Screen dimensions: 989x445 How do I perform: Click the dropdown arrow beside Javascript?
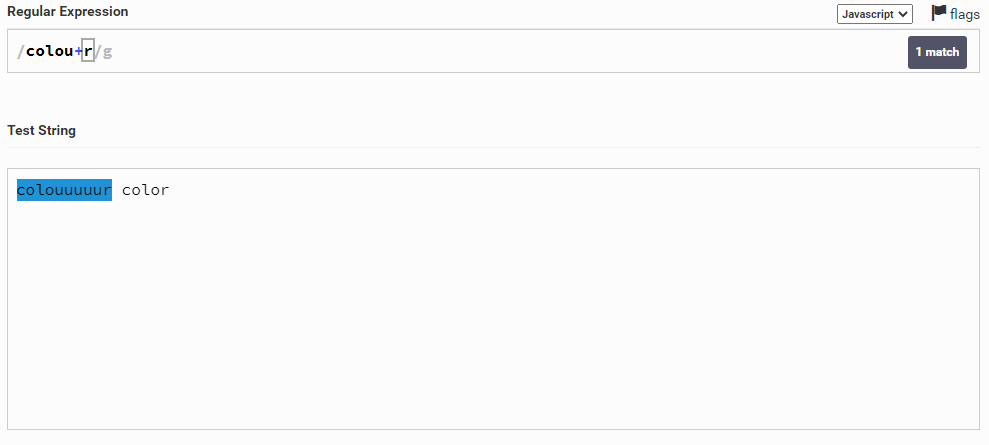903,14
